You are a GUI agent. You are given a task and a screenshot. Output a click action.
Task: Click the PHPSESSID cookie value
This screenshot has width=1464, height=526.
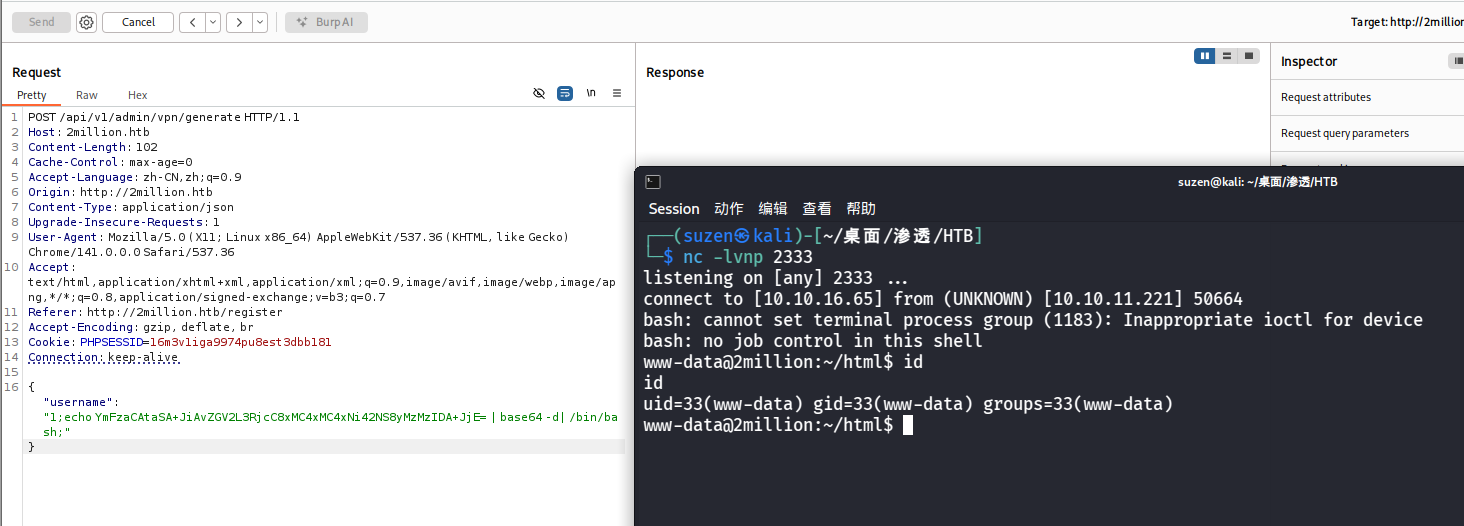coord(240,342)
